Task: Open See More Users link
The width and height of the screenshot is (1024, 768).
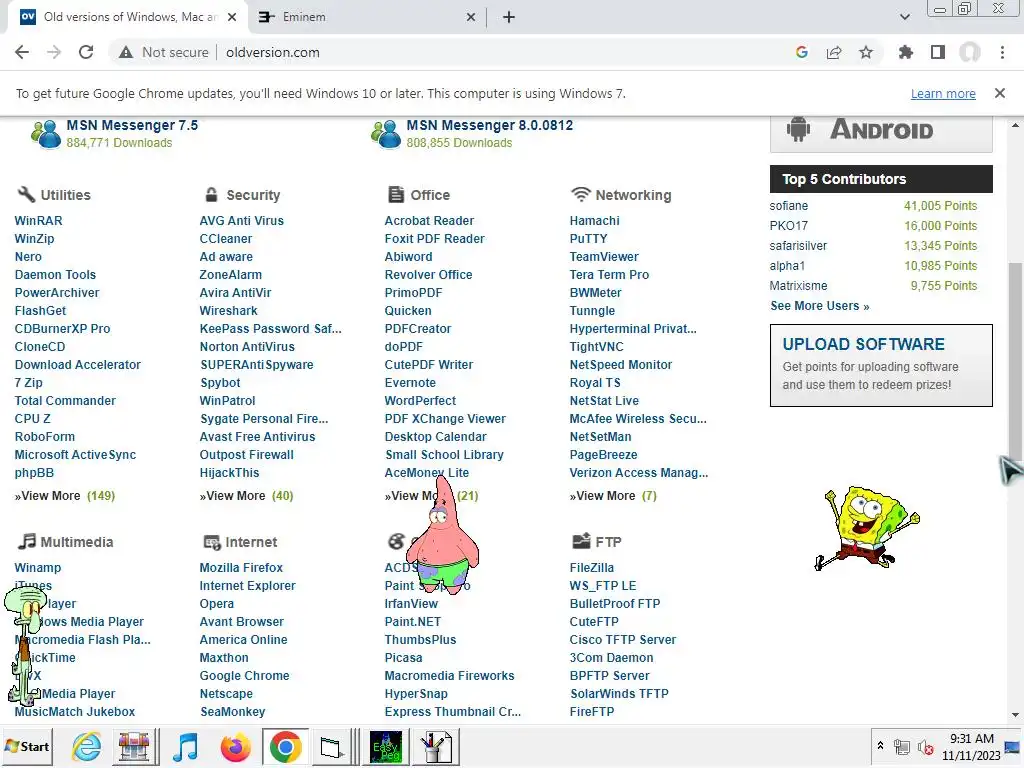Action: 820,306
